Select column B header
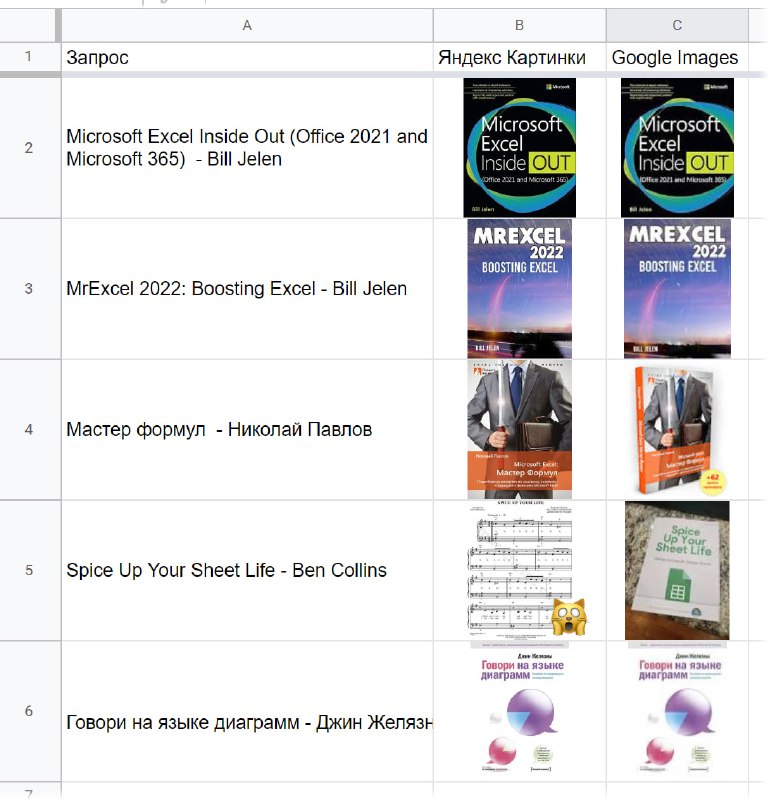769x800 pixels. 519,25
